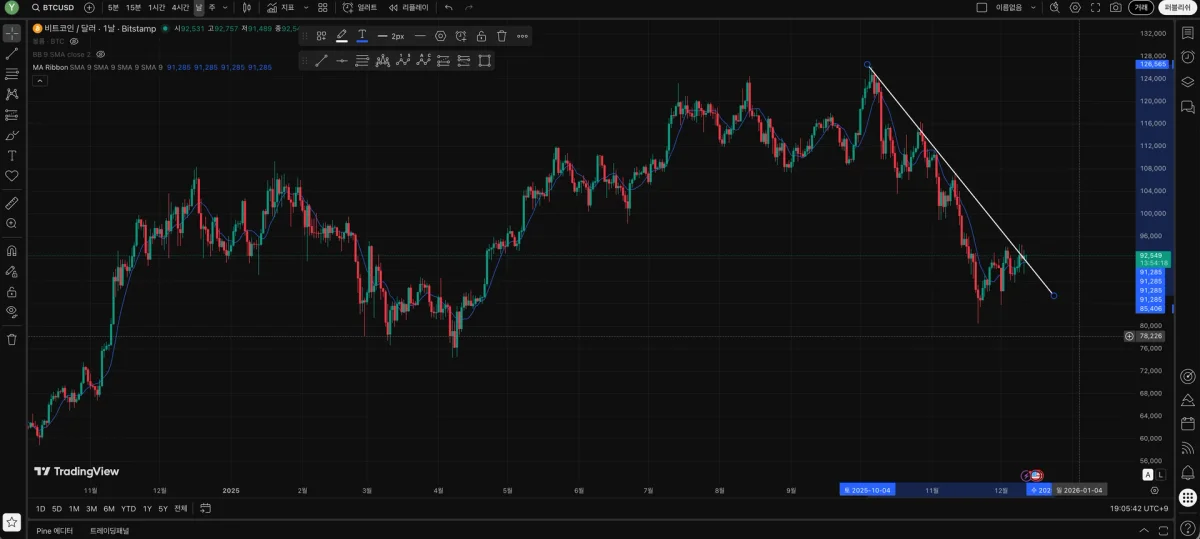
Task: Open chart settings hexagon gear icon
Action: click(1075, 7)
